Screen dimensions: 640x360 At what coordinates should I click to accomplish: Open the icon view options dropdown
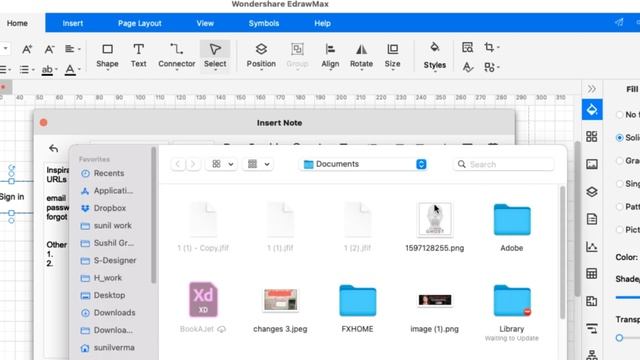click(222, 164)
